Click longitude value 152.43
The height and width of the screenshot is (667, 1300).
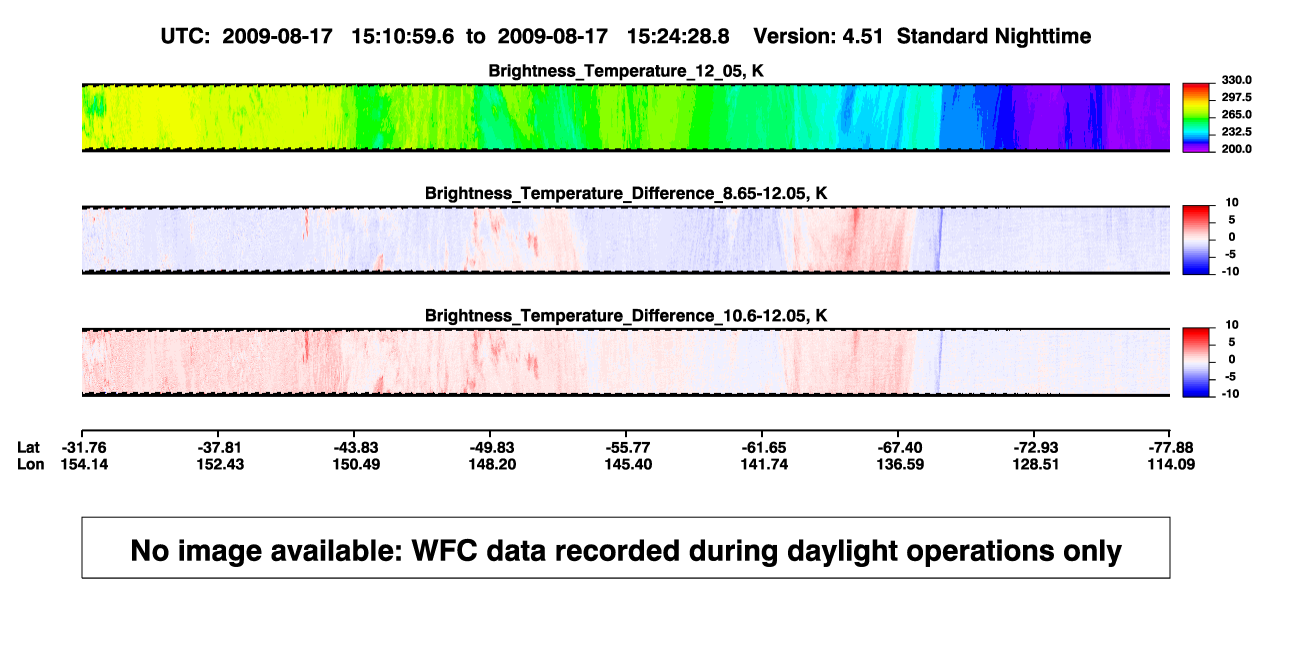219,464
